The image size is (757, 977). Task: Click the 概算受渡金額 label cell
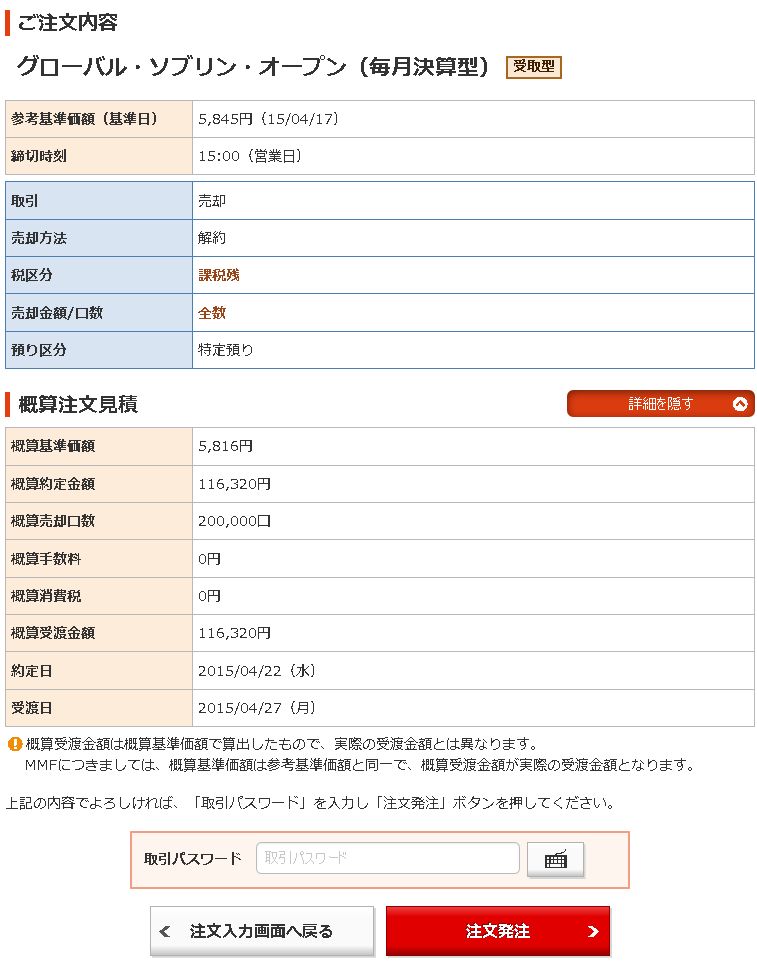pyautogui.click(x=99, y=633)
